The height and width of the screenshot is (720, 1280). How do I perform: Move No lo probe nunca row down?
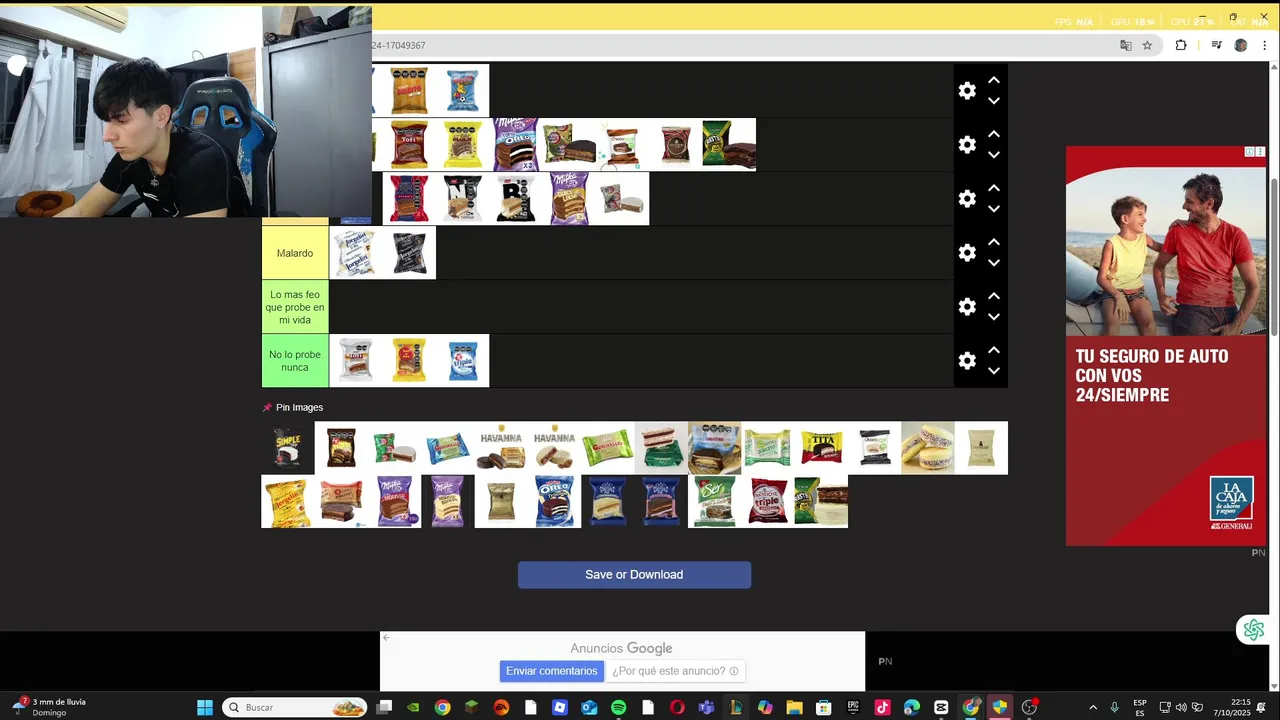(994, 371)
